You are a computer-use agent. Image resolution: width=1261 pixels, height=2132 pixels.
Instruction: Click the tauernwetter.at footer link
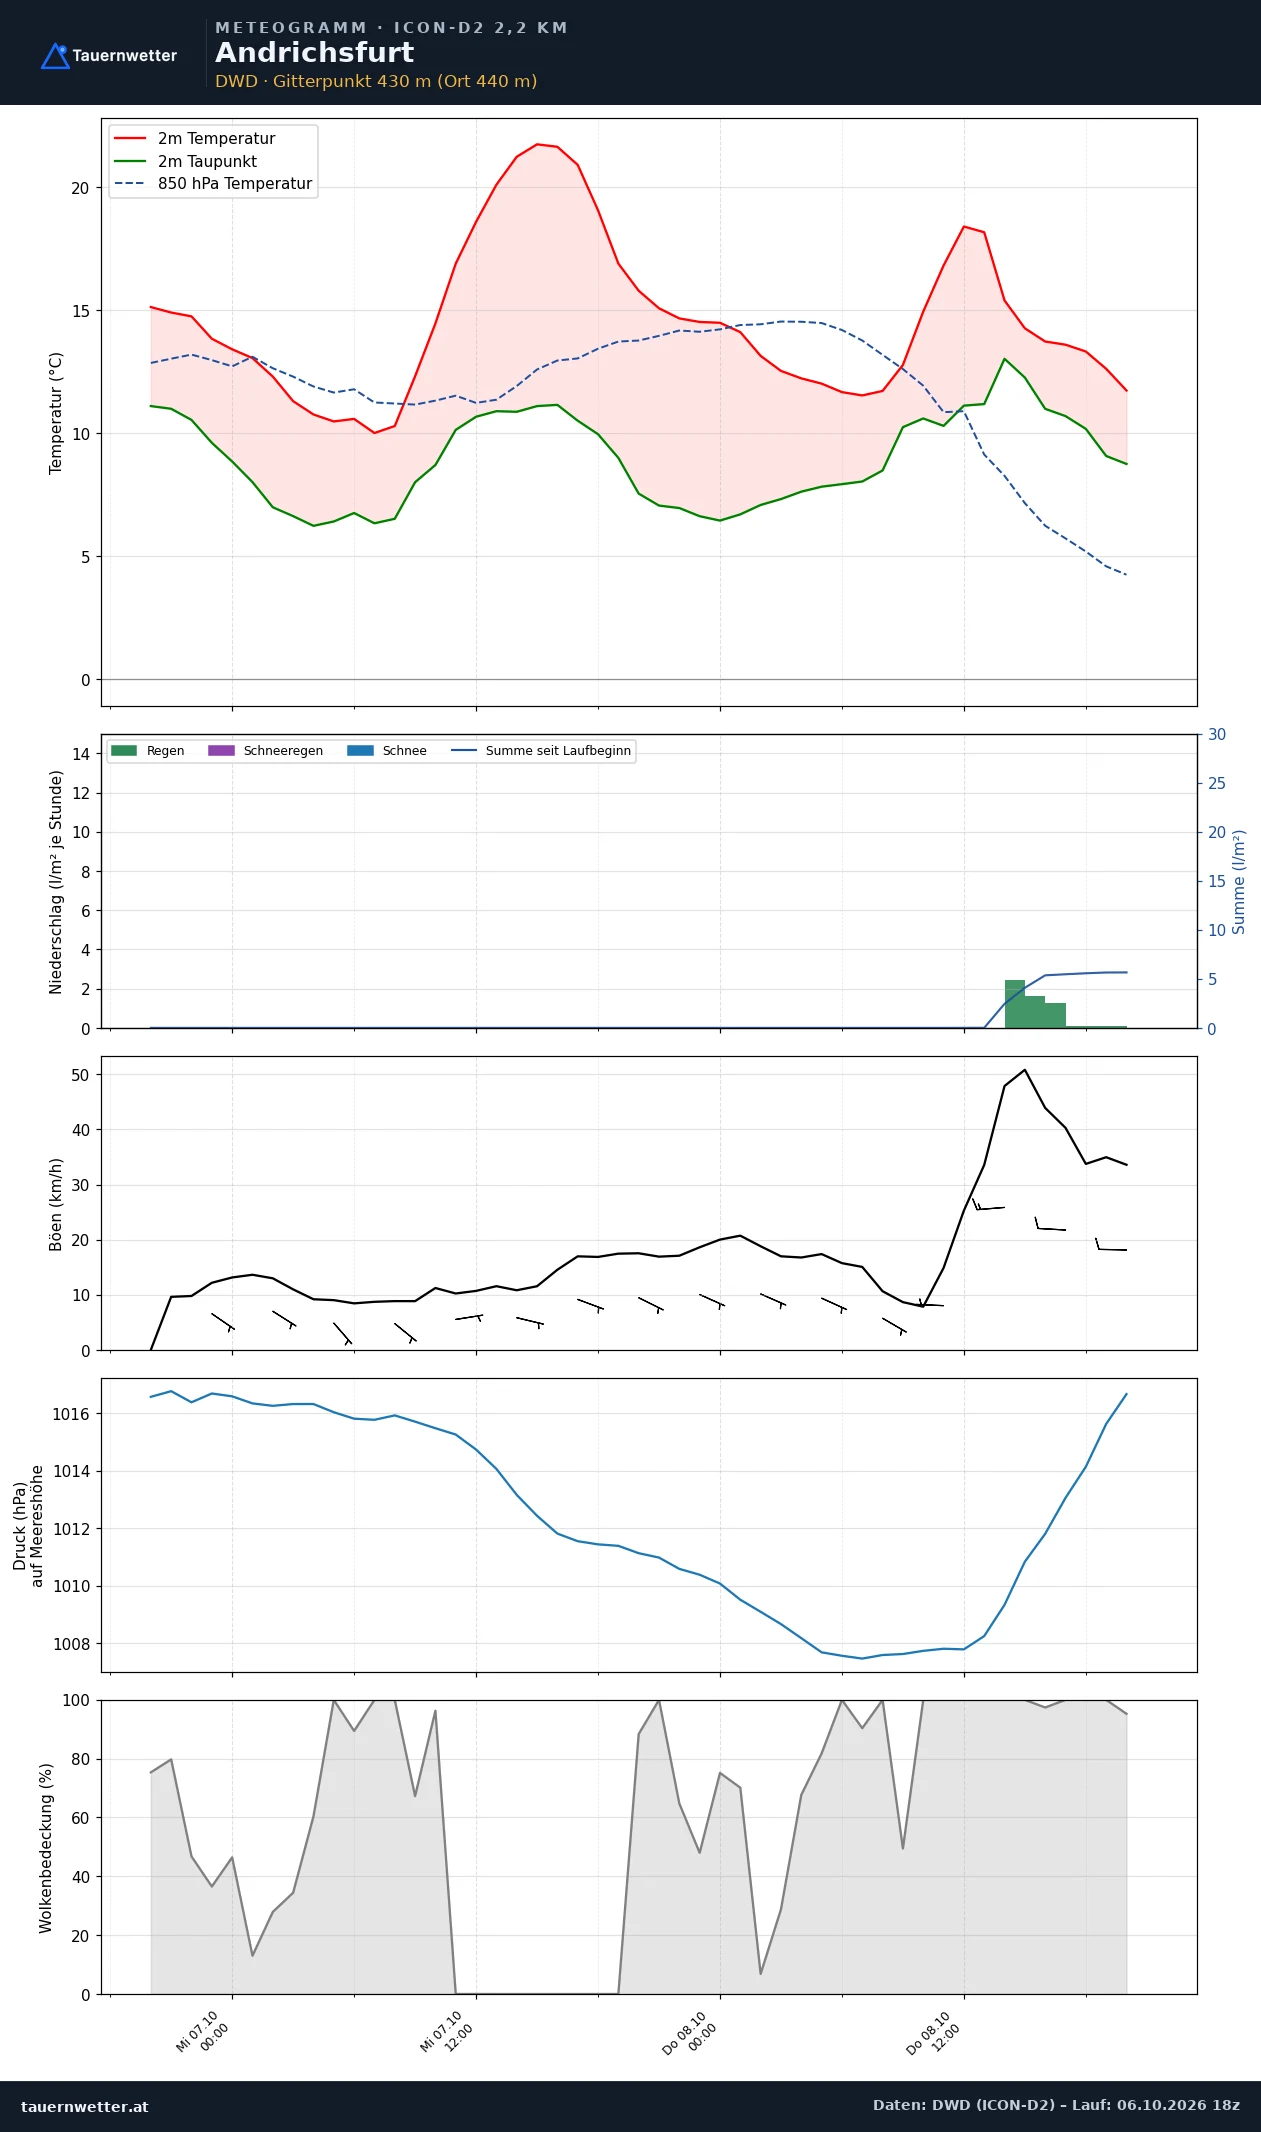click(x=85, y=2106)
